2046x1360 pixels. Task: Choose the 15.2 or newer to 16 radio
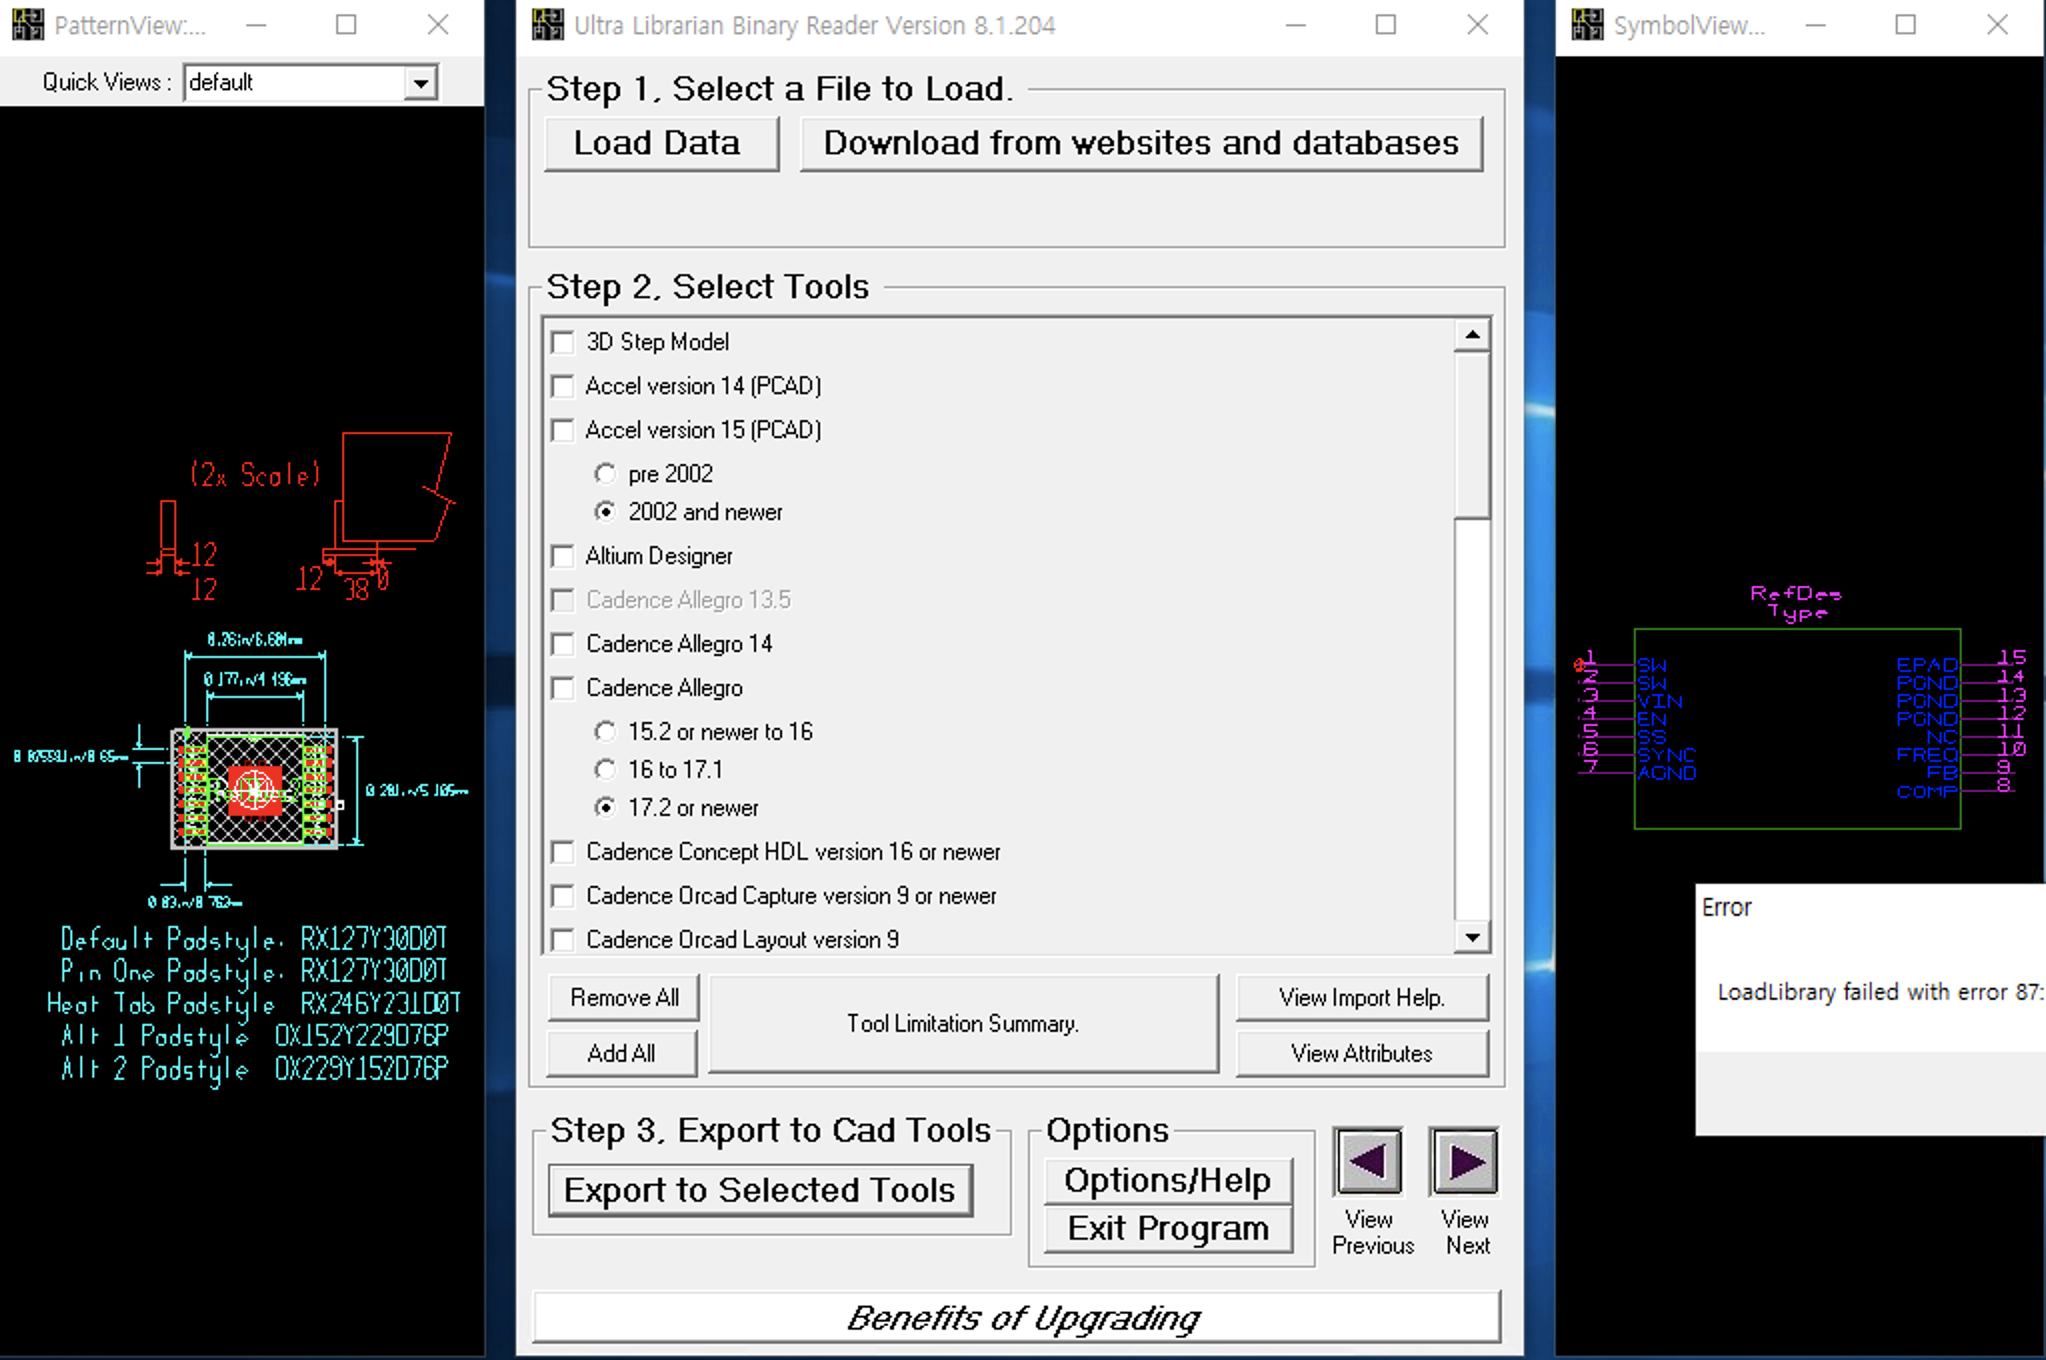605,731
